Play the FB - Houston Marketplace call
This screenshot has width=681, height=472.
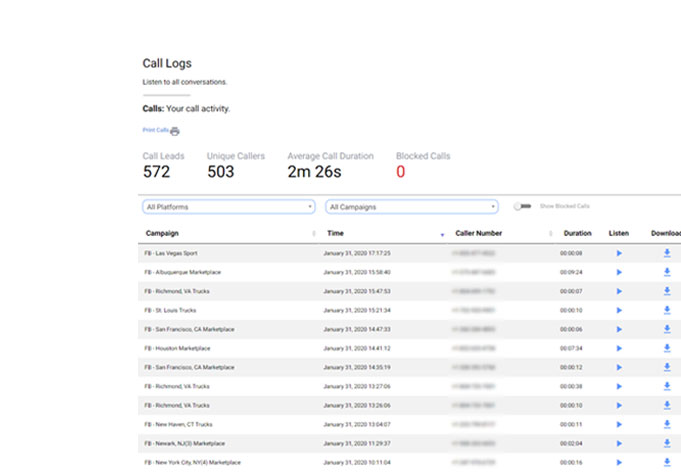click(619, 348)
